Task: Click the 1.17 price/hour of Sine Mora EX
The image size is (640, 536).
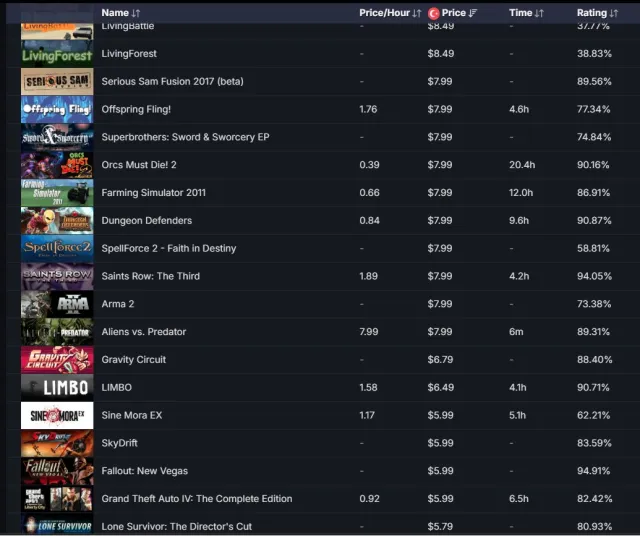Action: pyautogui.click(x=367, y=415)
